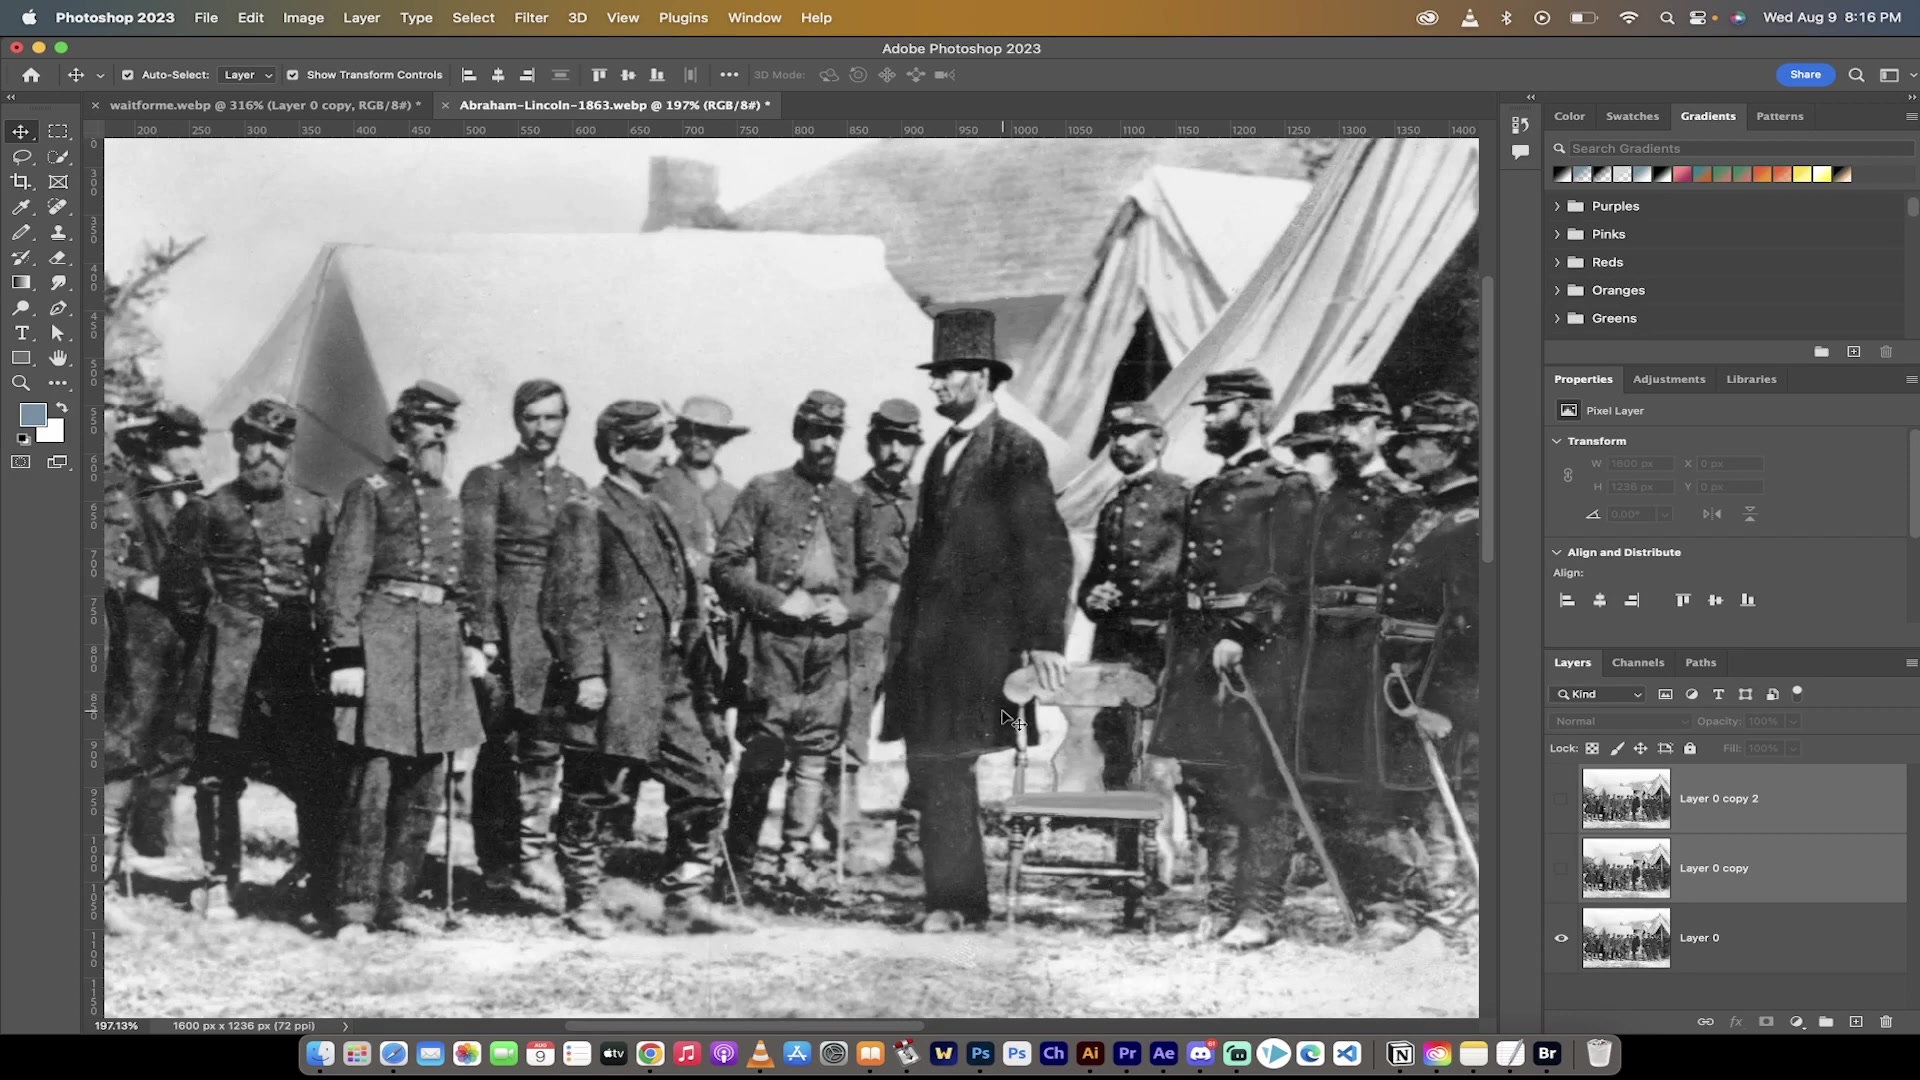Open layer Kind filter dropdown
The height and width of the screenshot is (1080, 1920).
[1599, 694]
